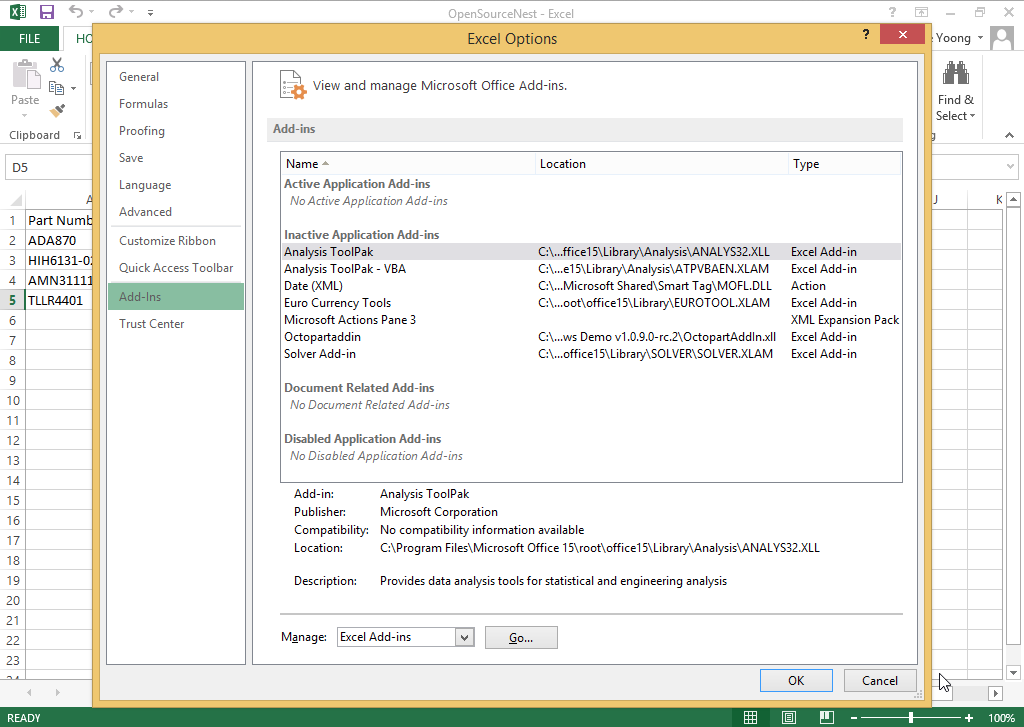Click the Format Painter brush icon
The height and width of the screenshot is (727, 1024).
(x=57, y=110)
